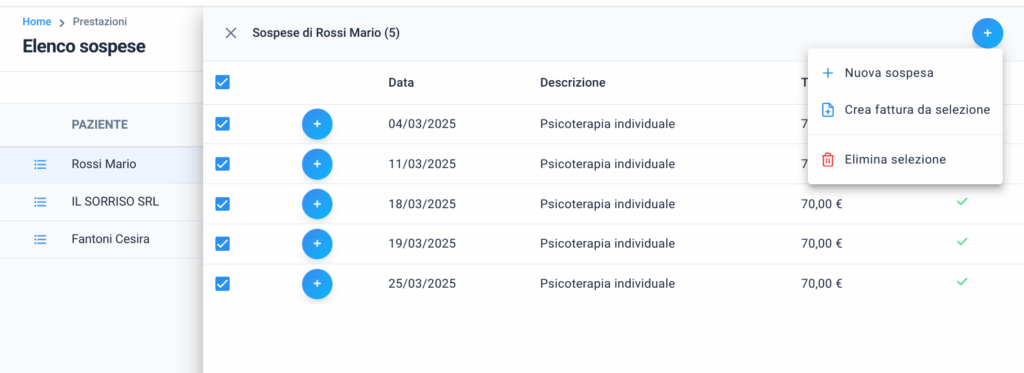Image resolution: width=1024 pixels, height=373 pixels.
Task: Toggle the select-all checkbox in table header
Action: (x=223, y=82)
